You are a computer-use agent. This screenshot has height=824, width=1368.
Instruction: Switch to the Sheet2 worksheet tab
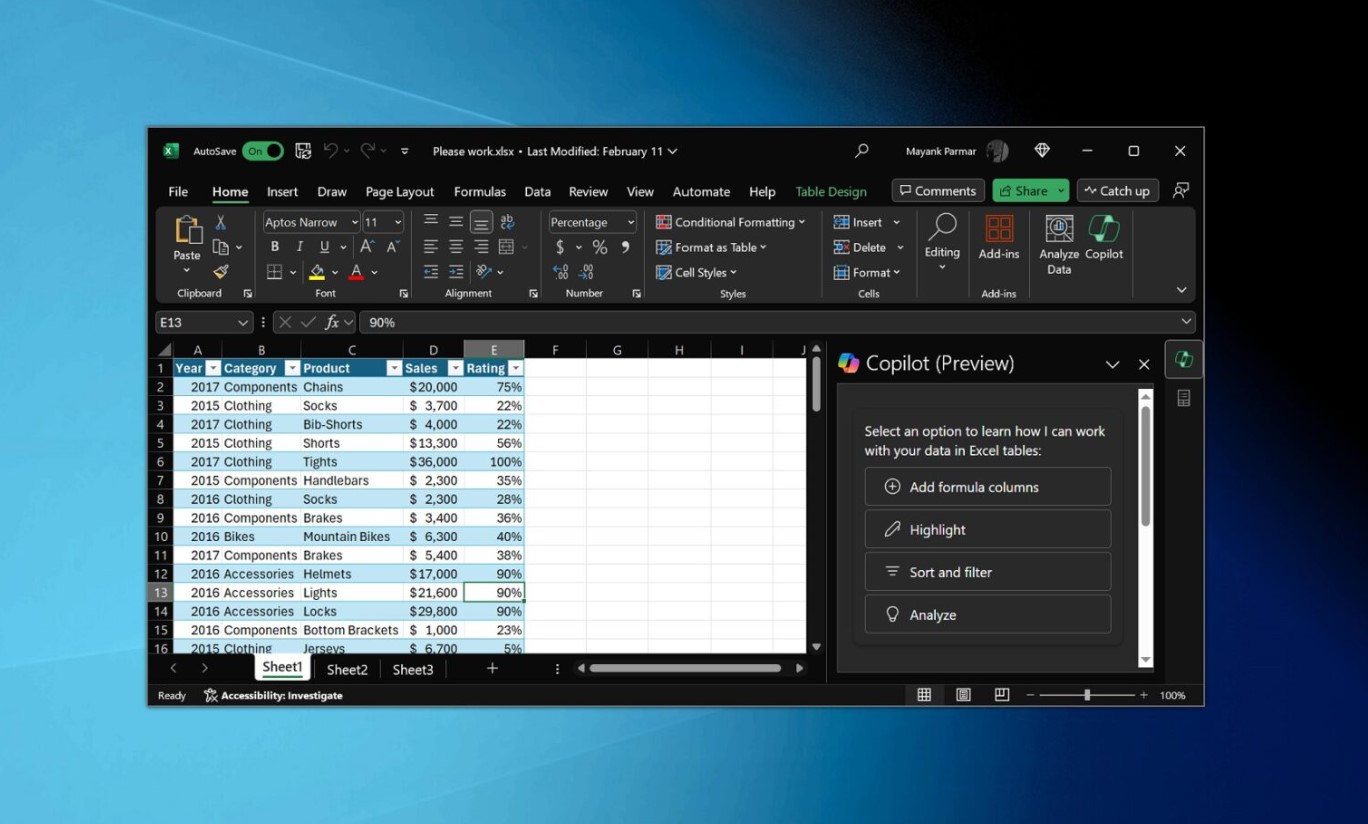pos(347,669)
